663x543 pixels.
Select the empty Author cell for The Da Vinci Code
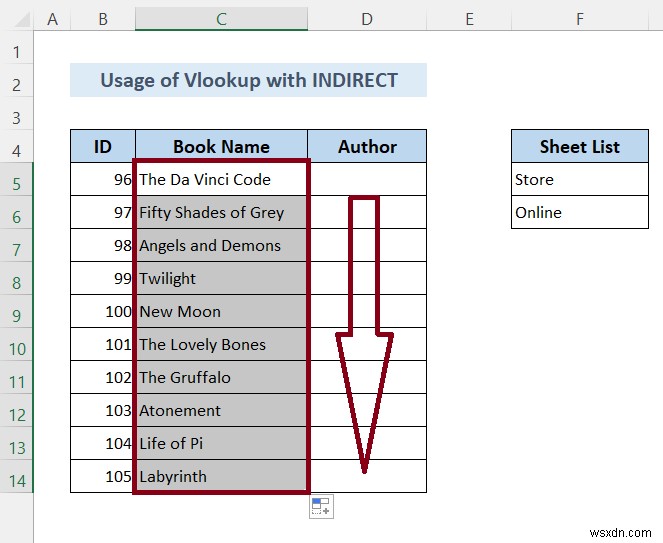point(367,179)
